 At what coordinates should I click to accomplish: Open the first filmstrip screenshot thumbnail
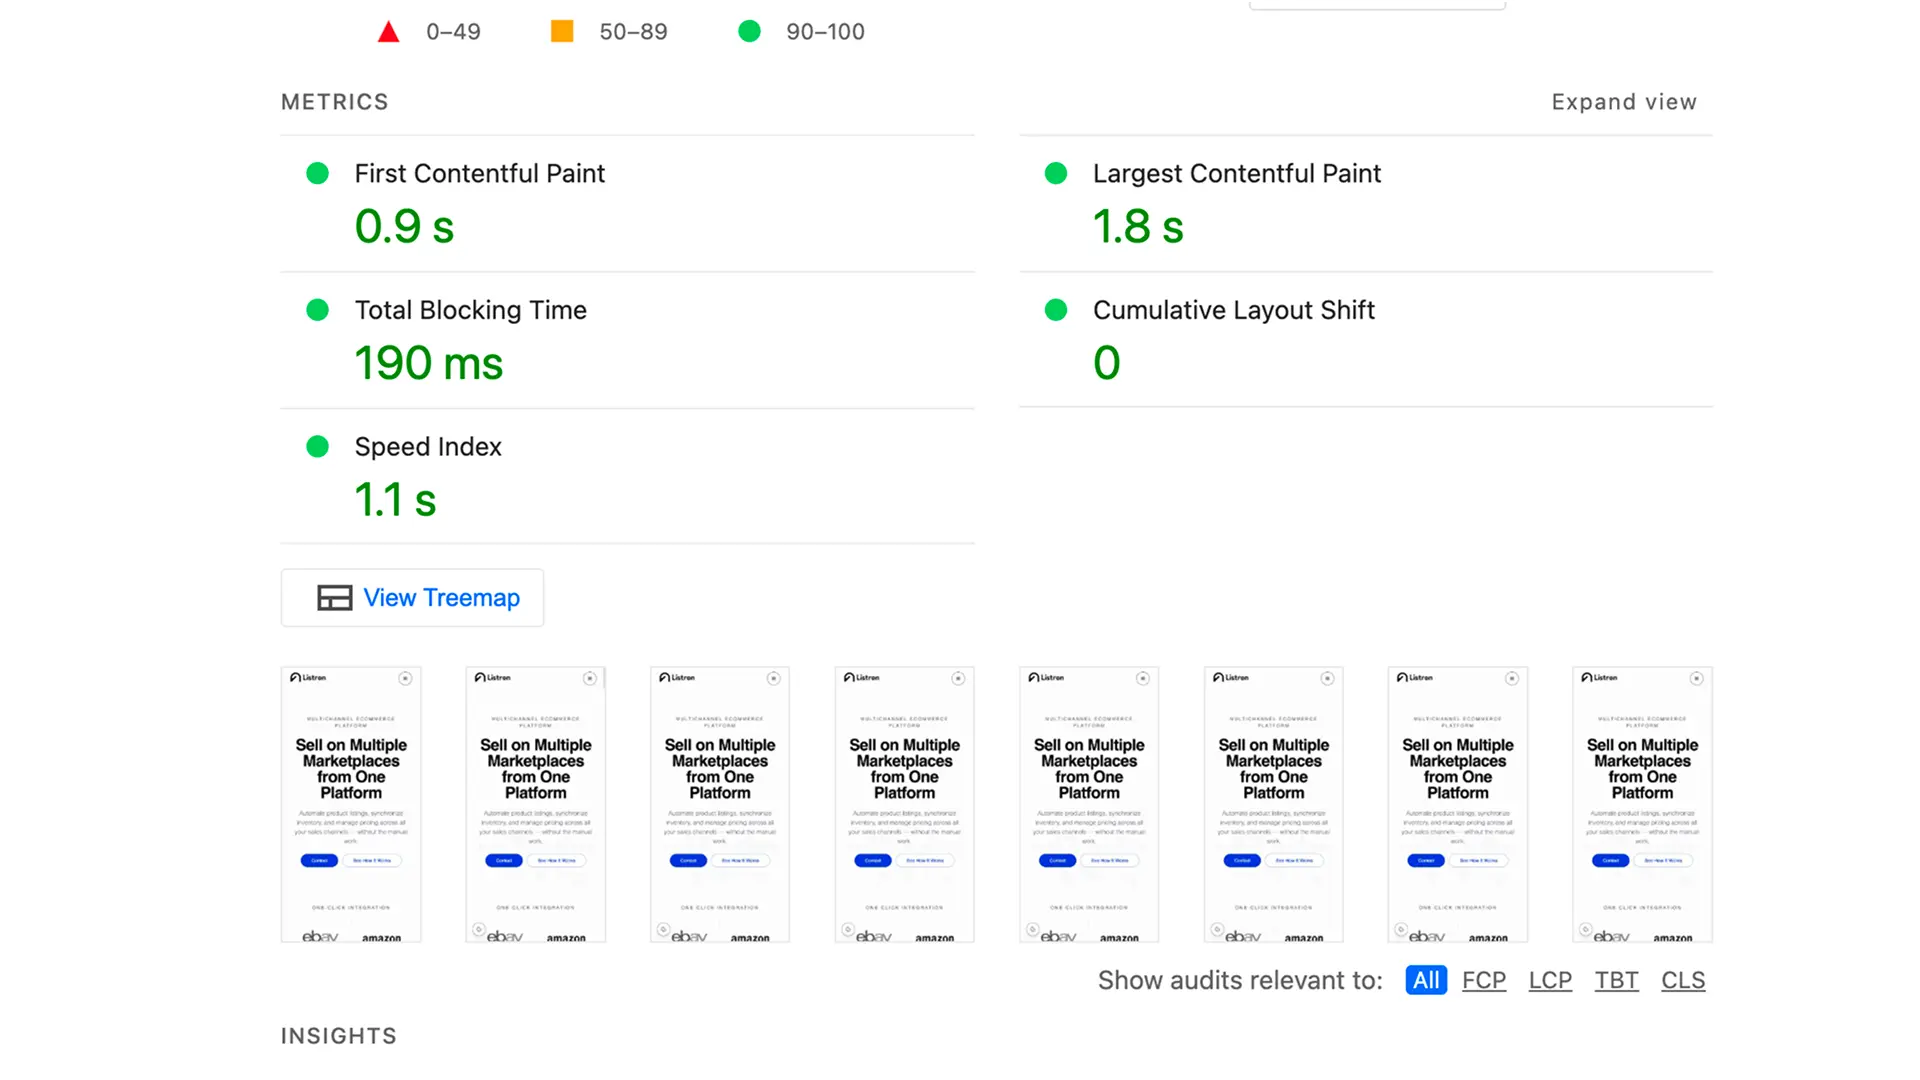click(x=351, y=804)
